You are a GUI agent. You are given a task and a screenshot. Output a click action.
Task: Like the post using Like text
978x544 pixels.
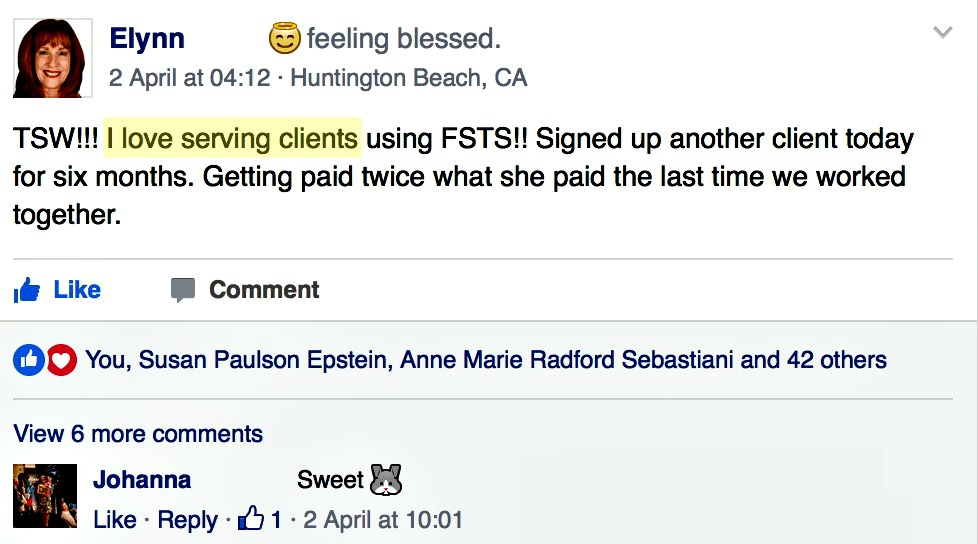pos(77,289)
